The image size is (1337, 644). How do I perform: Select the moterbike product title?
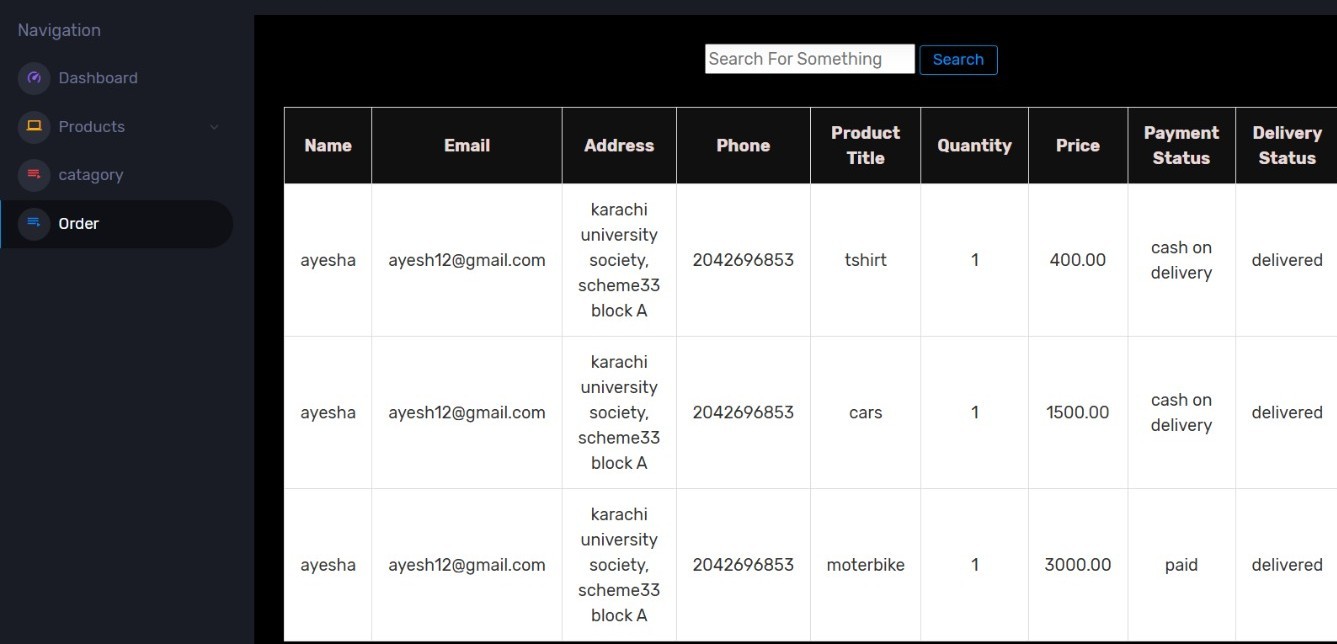pos(865,565)
